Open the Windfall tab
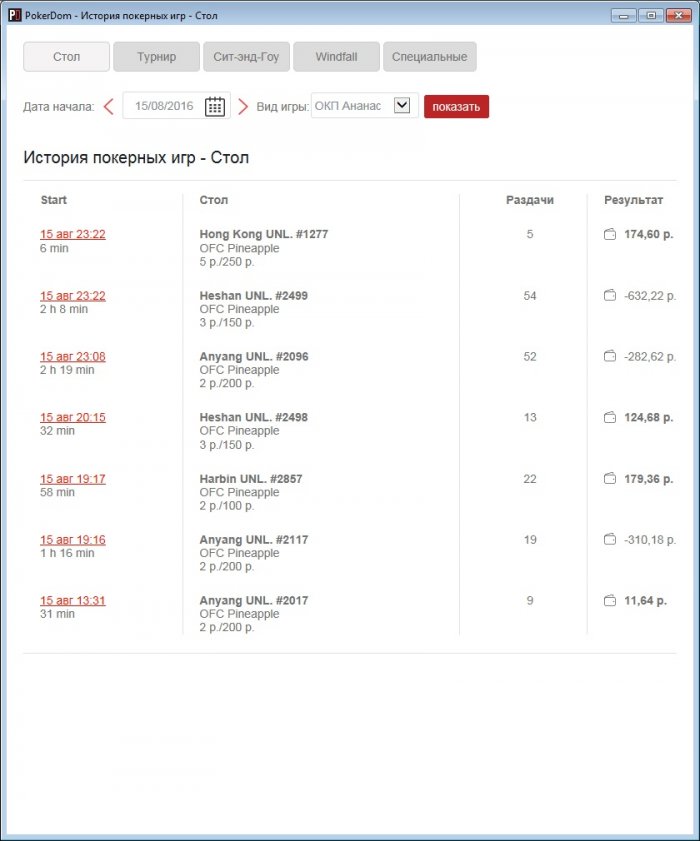Screen dimensions: 700x841 pyautogui.click(x=336, y=57)
